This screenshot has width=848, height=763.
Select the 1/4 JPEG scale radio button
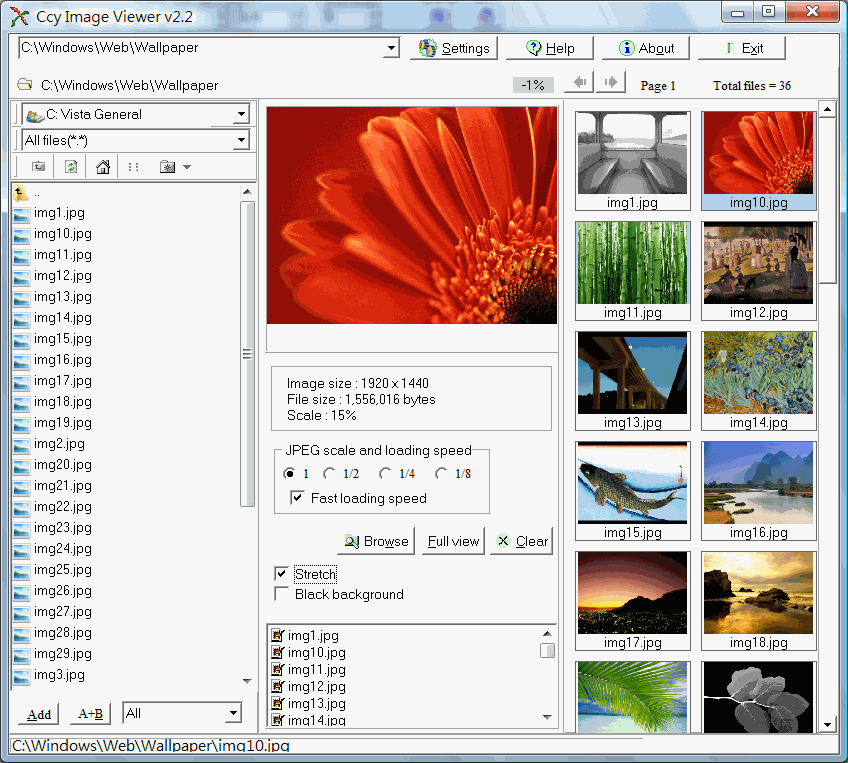tap(385, 474)
